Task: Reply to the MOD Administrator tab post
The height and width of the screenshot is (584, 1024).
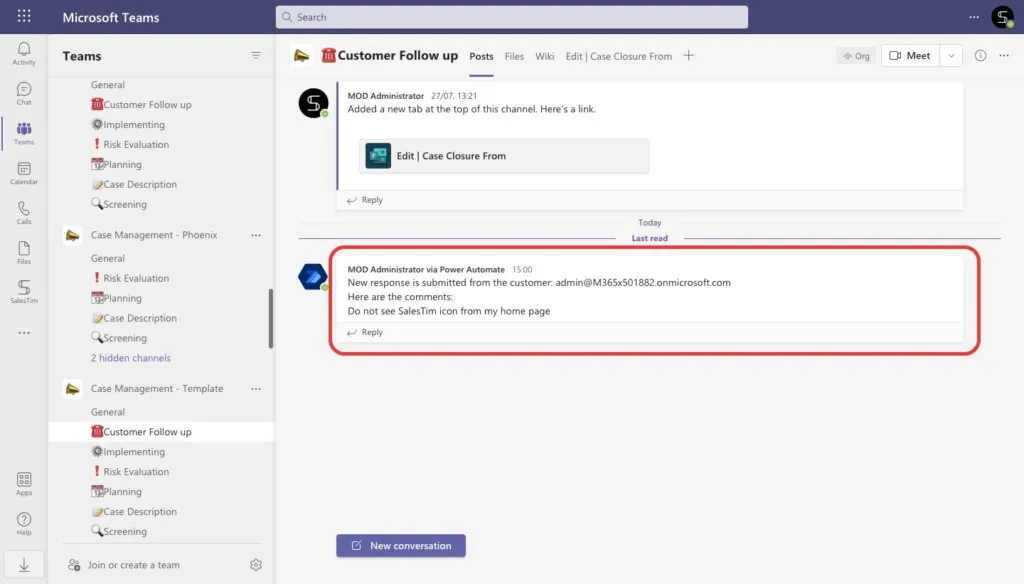Action: pos(365,200)
